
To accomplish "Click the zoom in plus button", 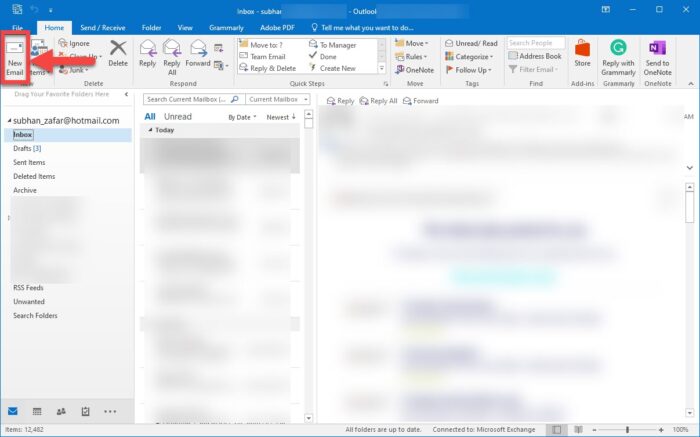I will click(x=661, y=429).
